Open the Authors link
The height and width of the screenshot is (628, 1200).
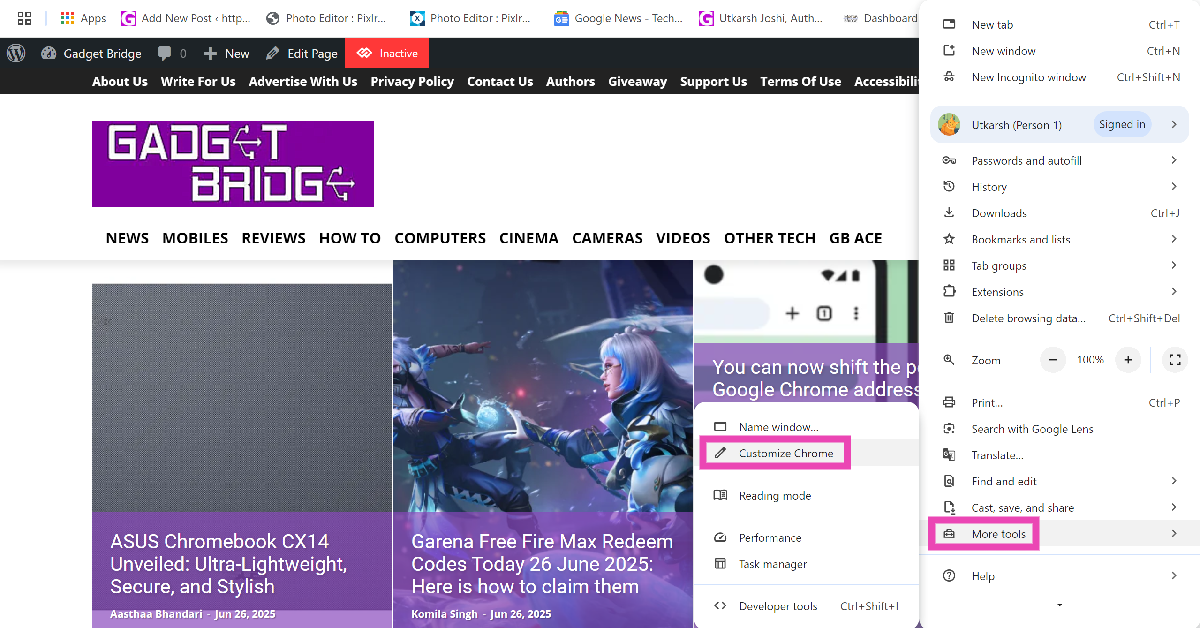pyautogui.click(x=571, y=82)
